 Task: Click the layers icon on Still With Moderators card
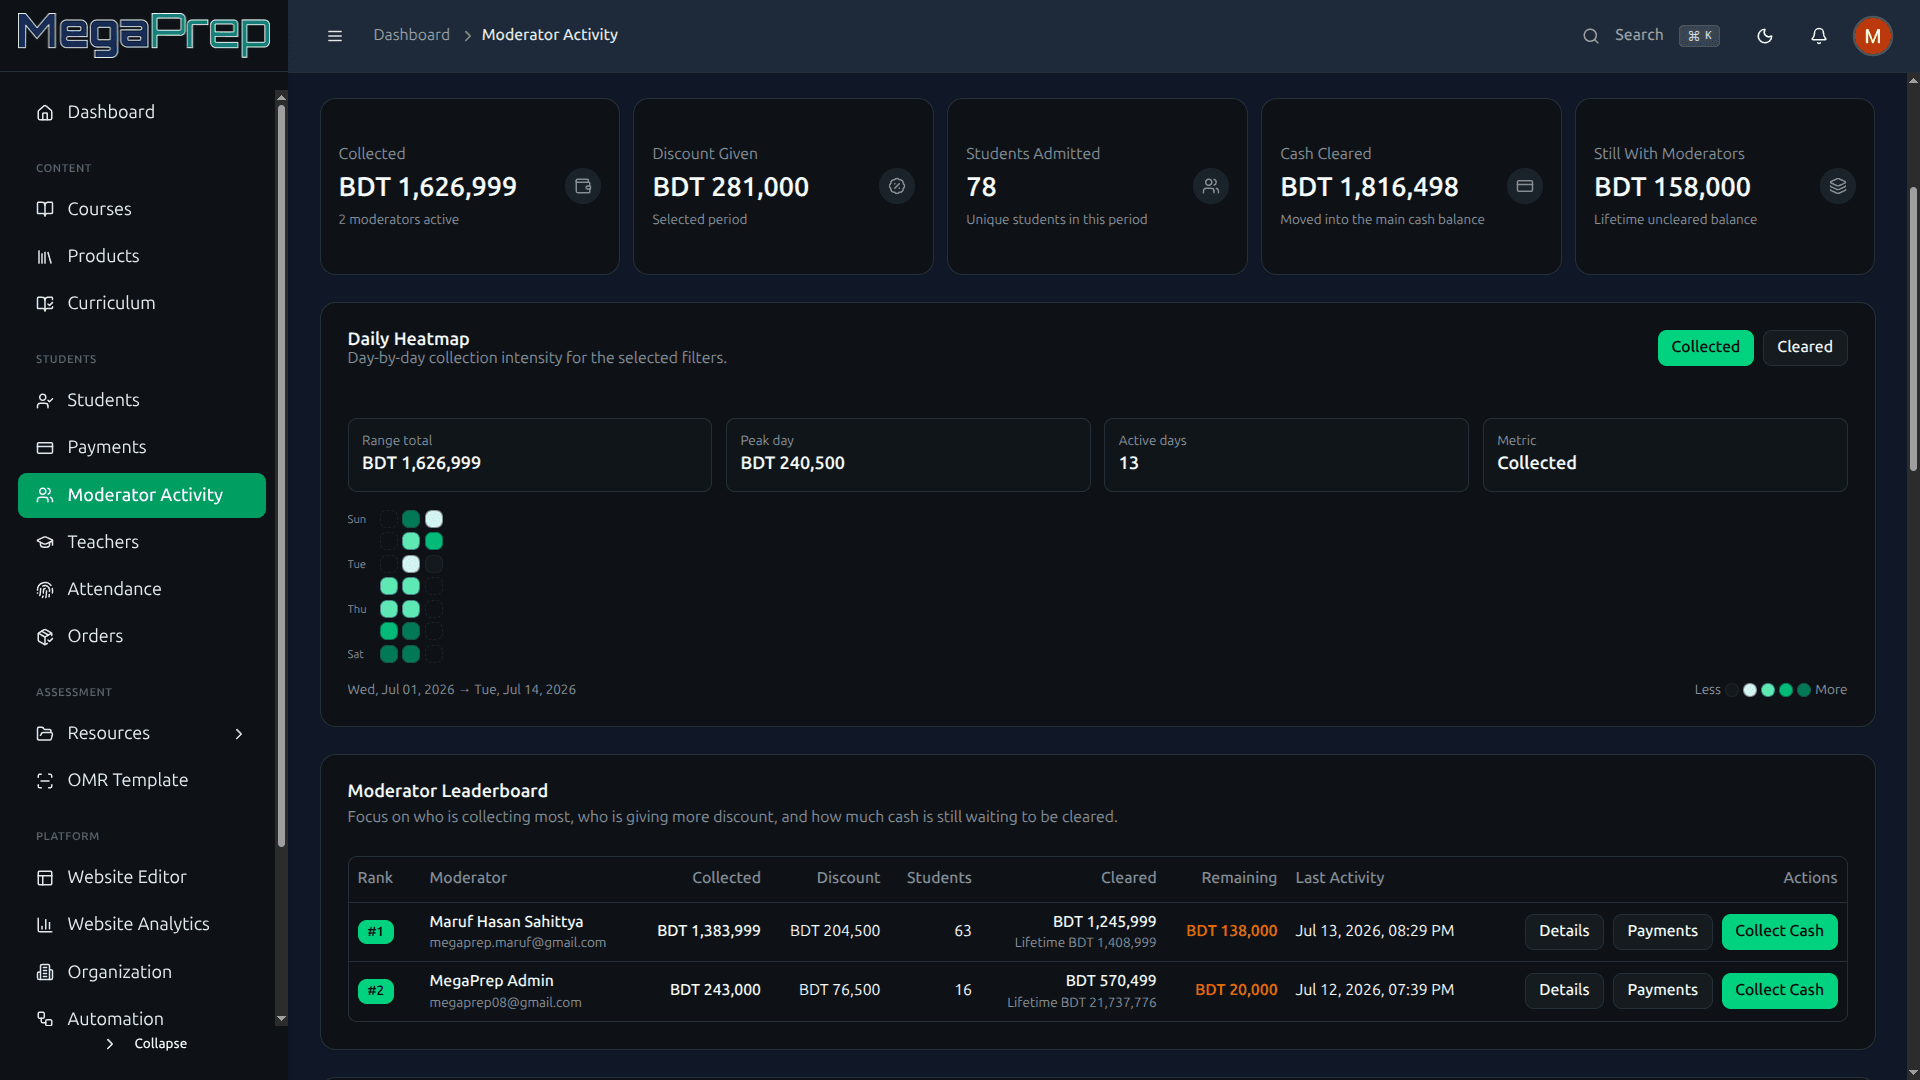pyautogui.click(x=1838, y=186)
